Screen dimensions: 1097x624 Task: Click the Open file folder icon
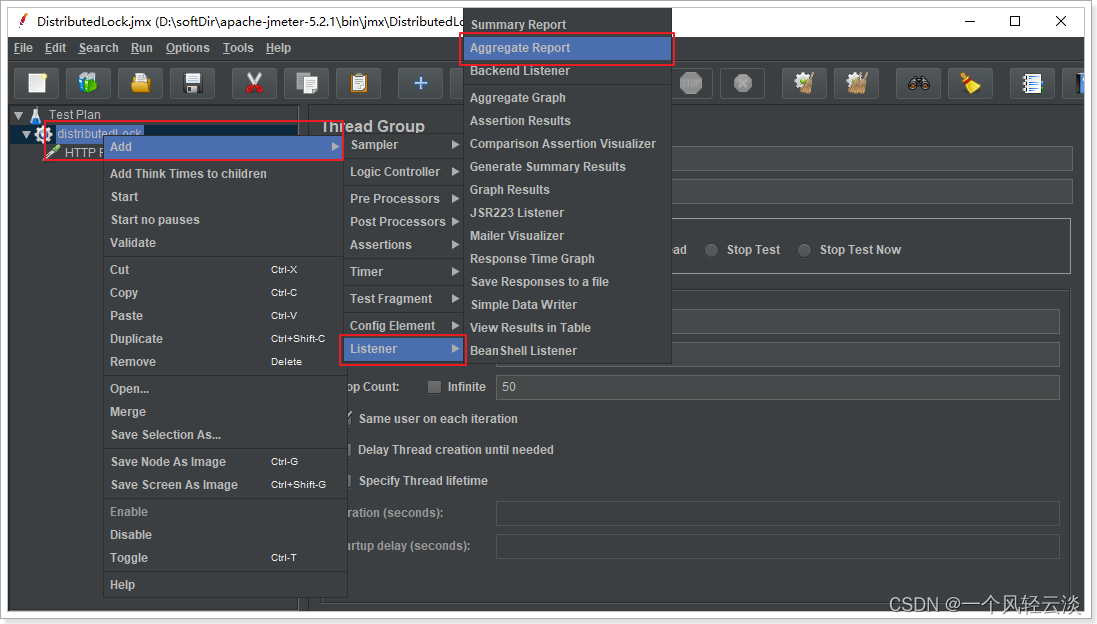(141, 83)
